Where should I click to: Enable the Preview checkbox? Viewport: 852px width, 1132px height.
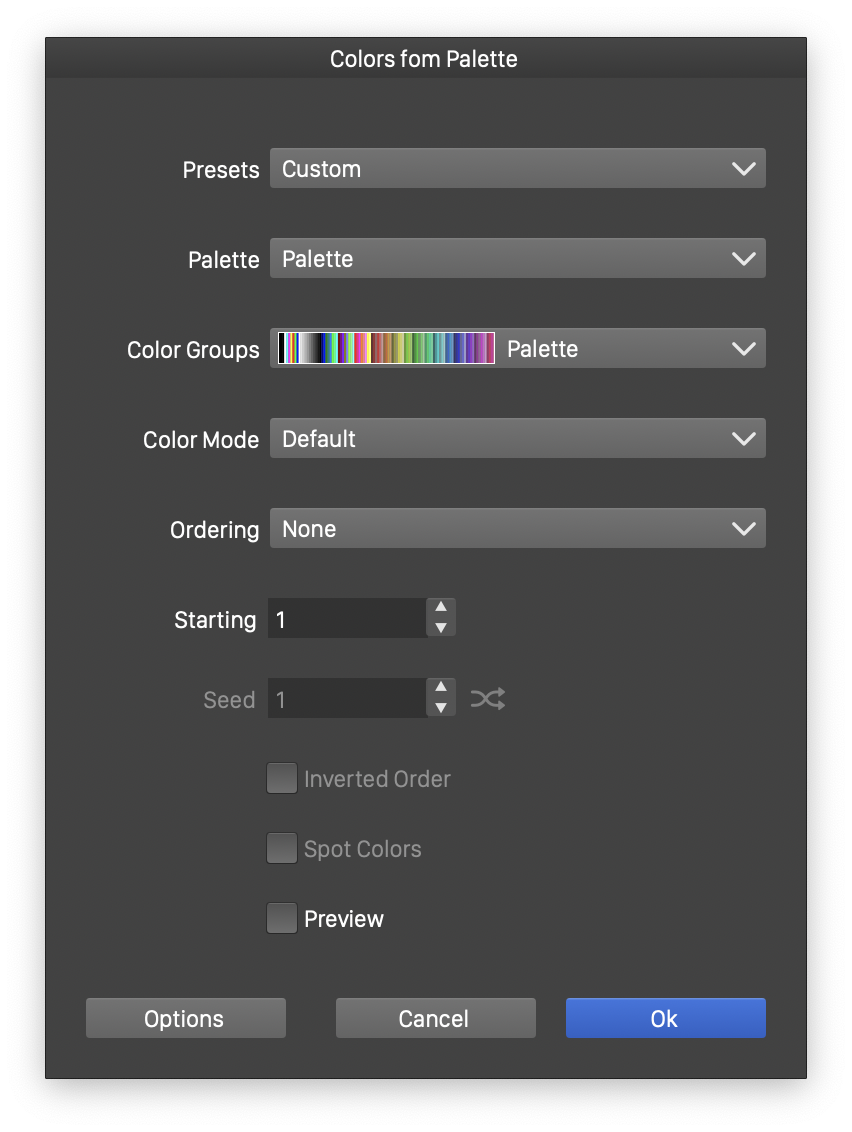click(282, 918)
